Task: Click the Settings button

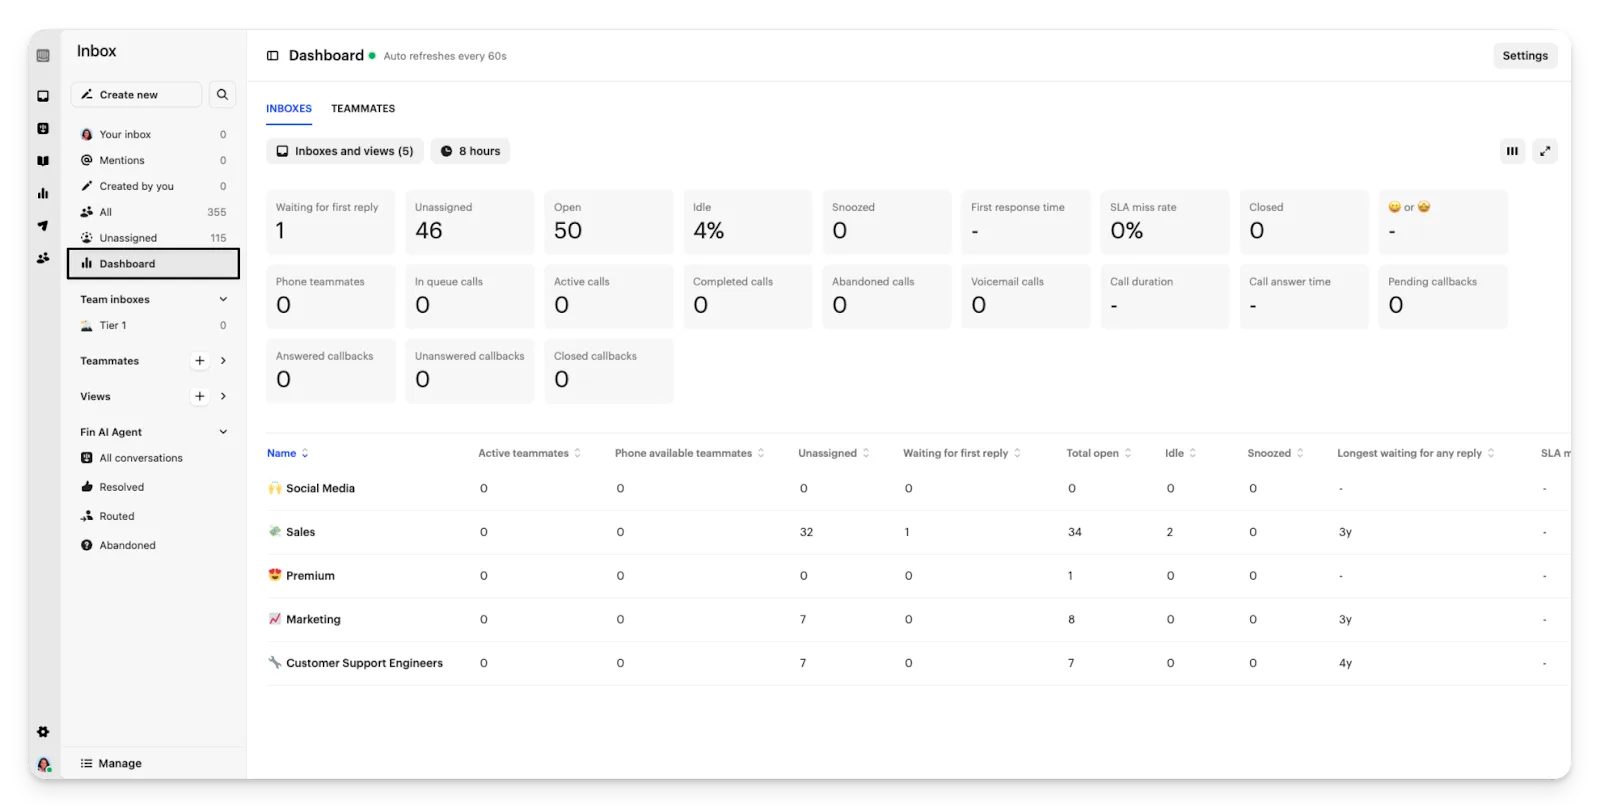Action: pyautogui.click(x=1525, y=56)
